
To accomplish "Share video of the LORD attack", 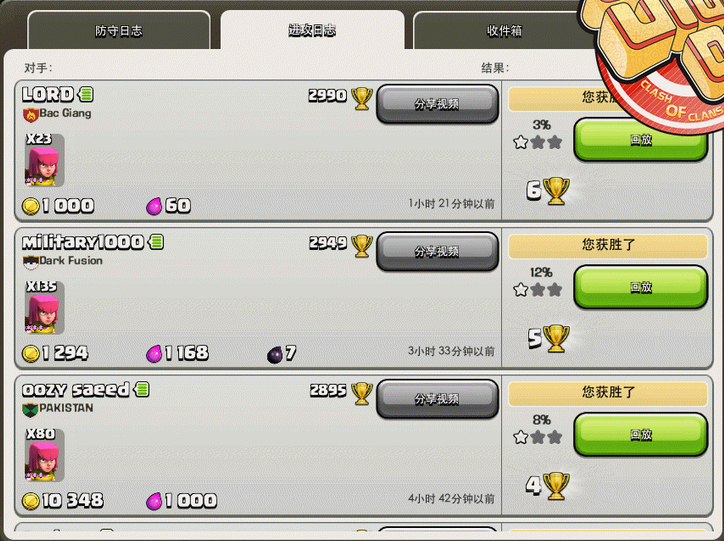I will pos(437,104).
